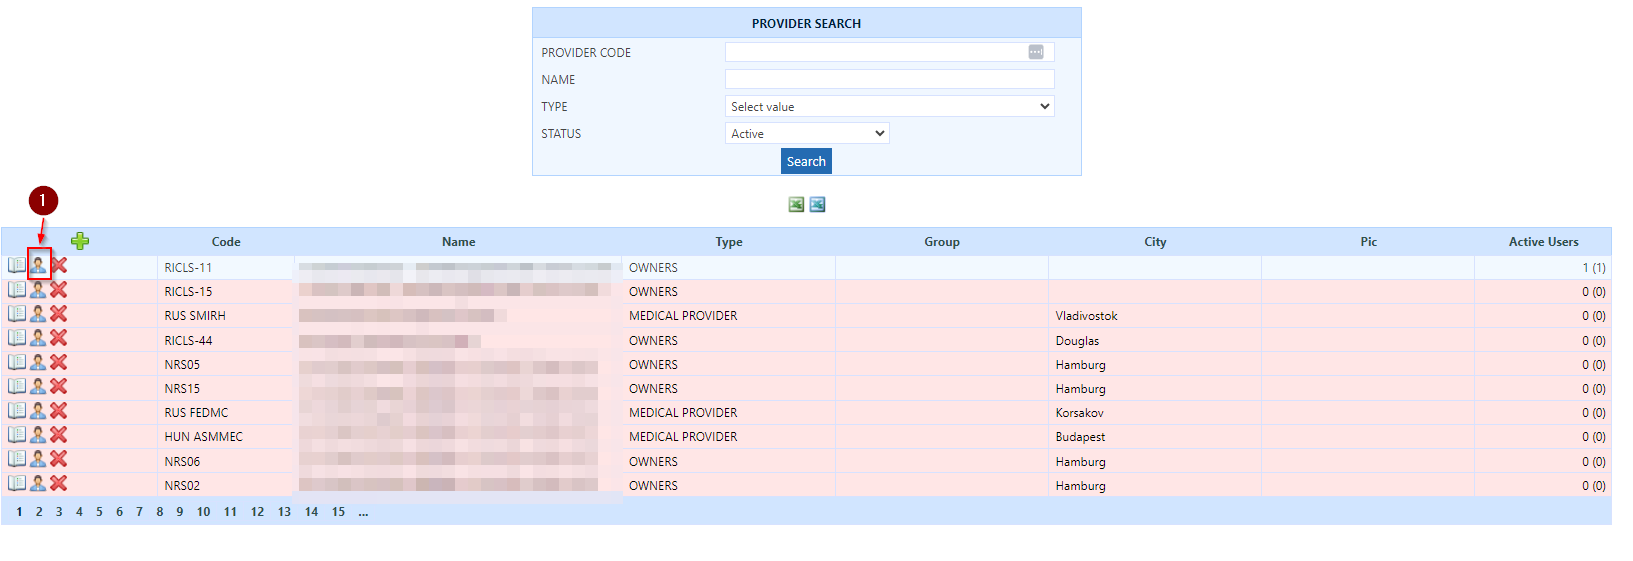Open the users icon for RICLS-11
This screenshot has width=1633, height=561.
point(38,265)
